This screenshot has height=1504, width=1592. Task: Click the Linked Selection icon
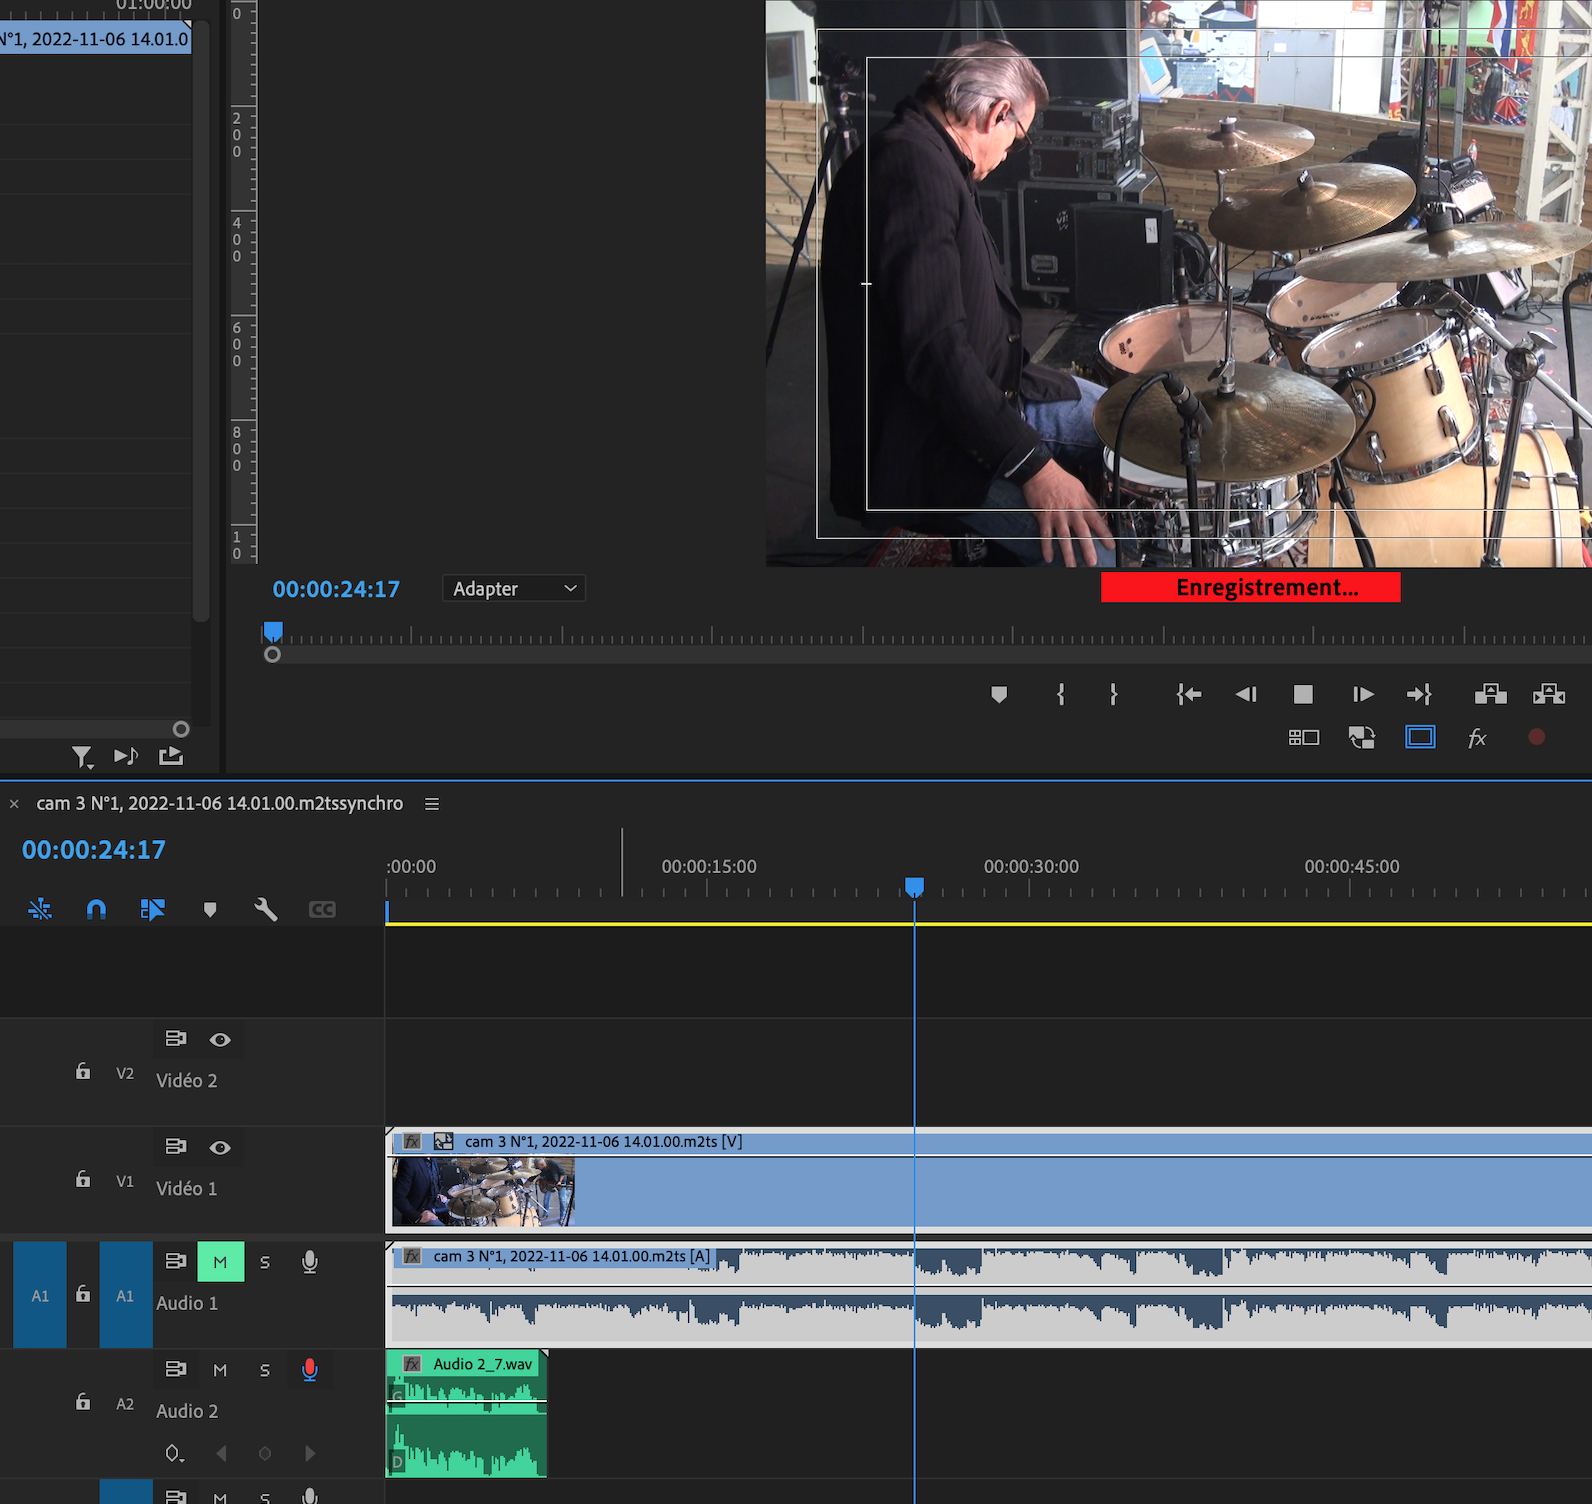pyautogui.click(x=152, y=909)
